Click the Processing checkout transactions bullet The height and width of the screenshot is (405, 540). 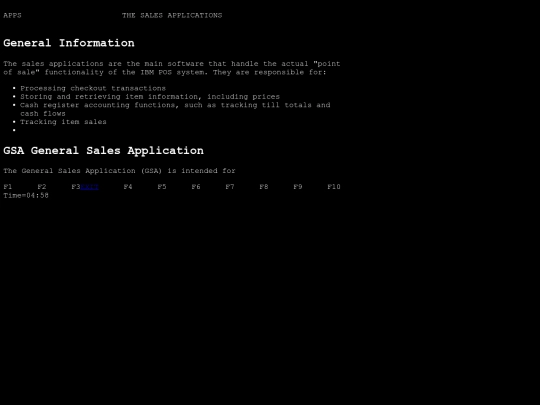coord(93,88)
